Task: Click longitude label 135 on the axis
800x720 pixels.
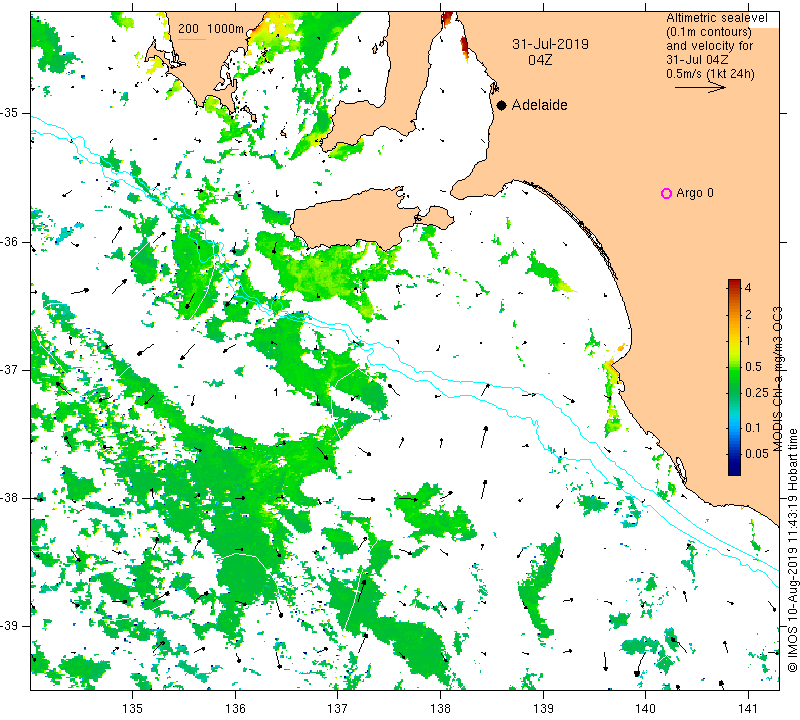Action: click(133, 708)
